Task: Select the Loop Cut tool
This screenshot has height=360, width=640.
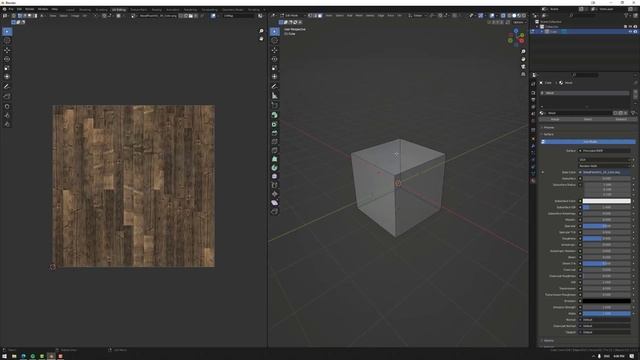Action: pos(275,142)
